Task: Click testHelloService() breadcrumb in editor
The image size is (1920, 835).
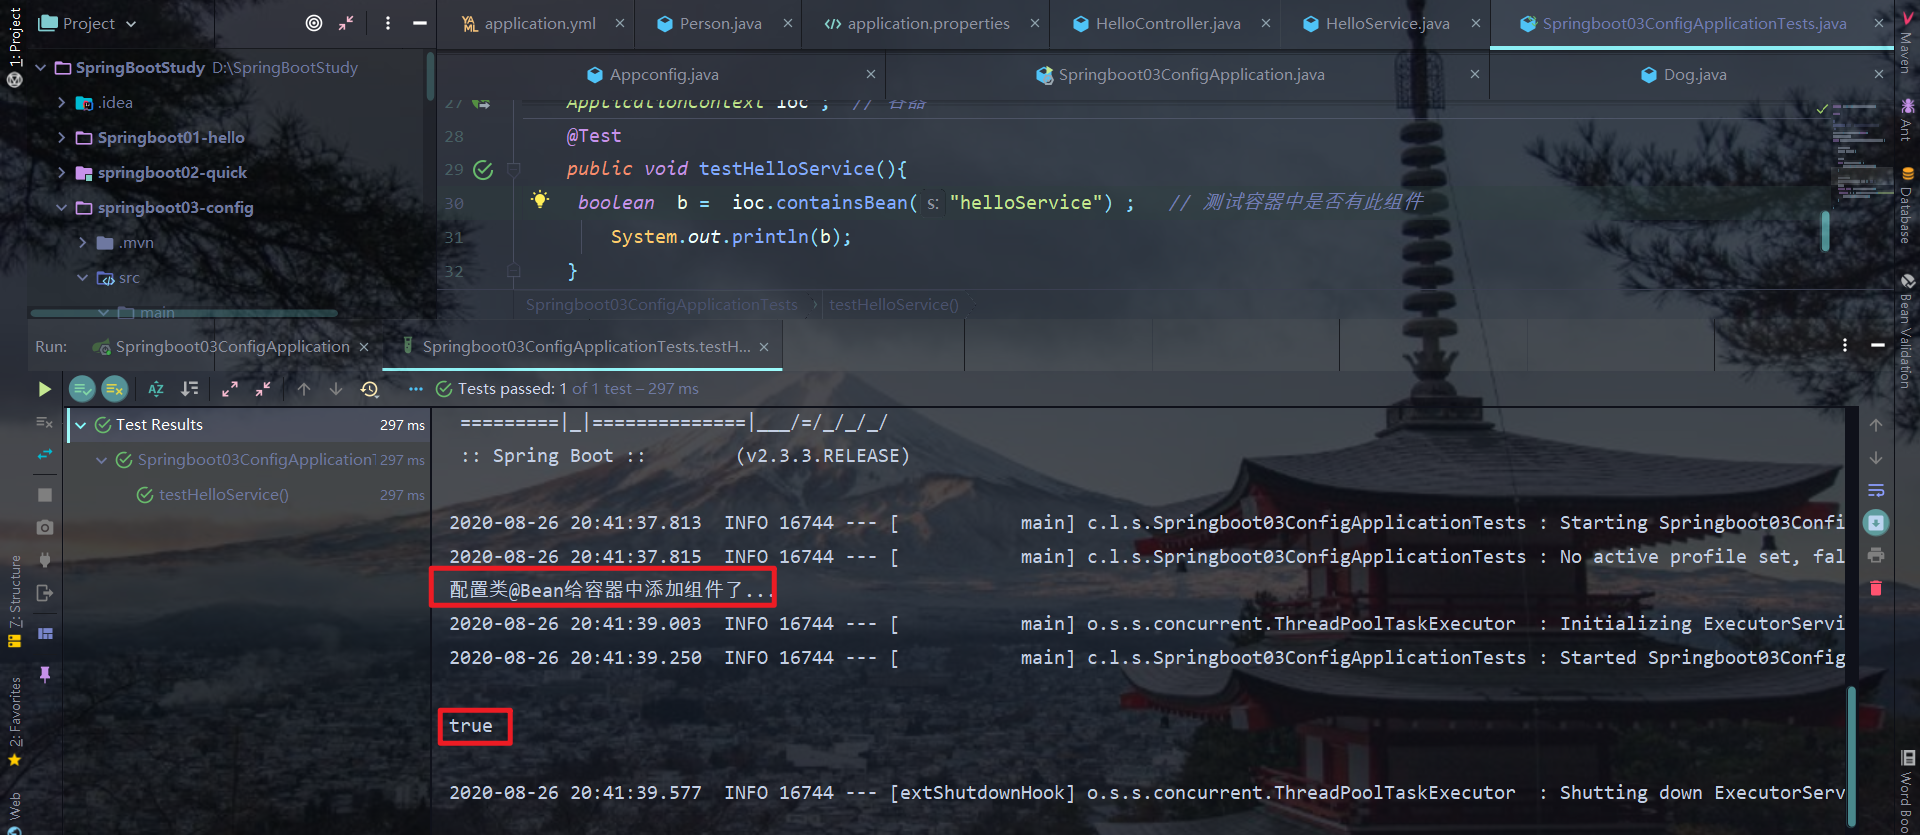Action: pos(893,305)
